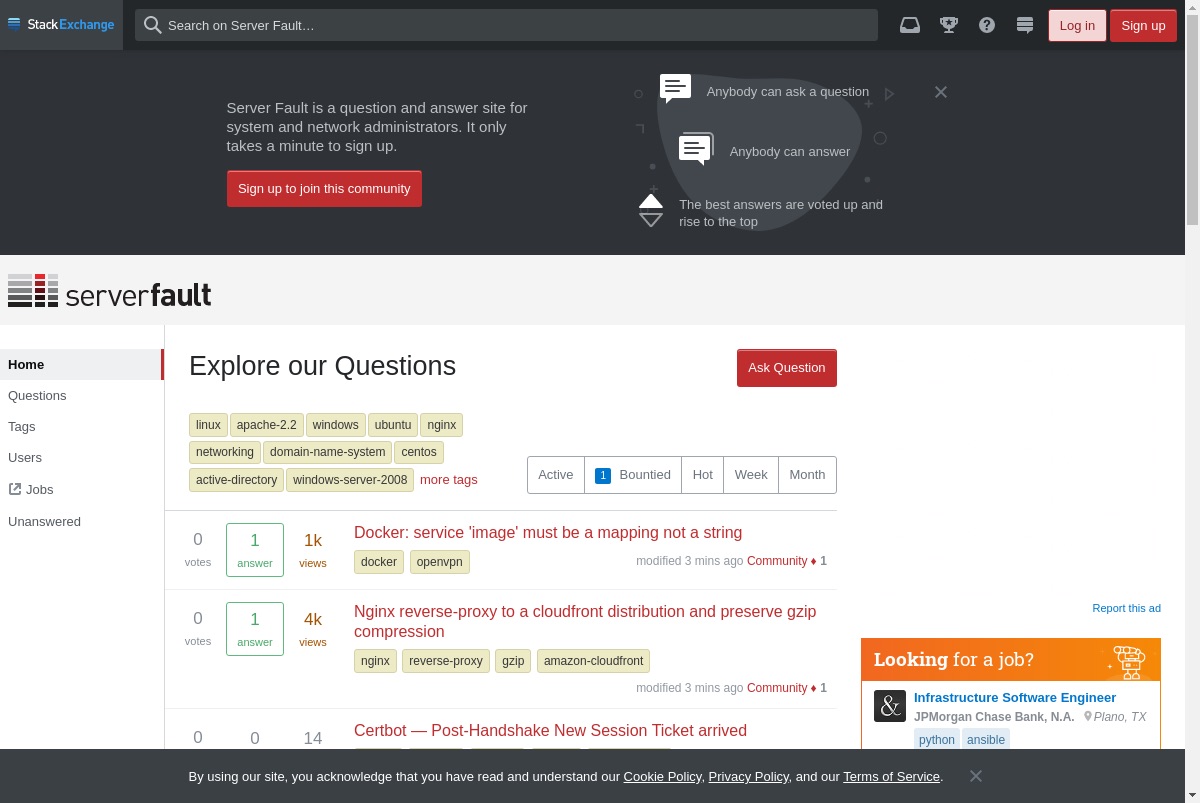Select the ubuntu tag
The height and width of the screenshot is (803, 1200).
coord(393,425)
